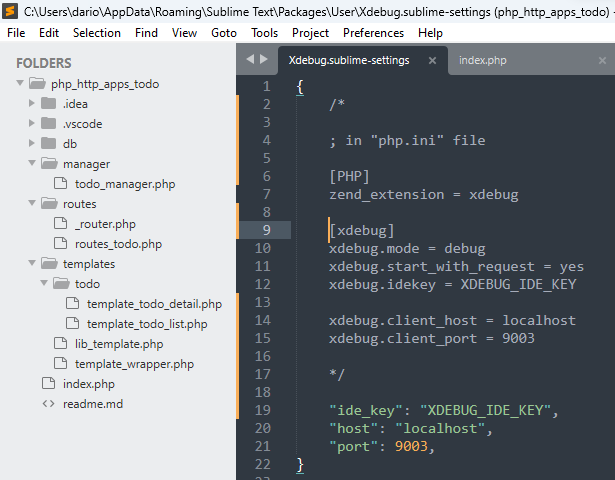Collapse the manager folder arrow
The image size is (615, 480).
pyautogui.click(x=32, y=163)
